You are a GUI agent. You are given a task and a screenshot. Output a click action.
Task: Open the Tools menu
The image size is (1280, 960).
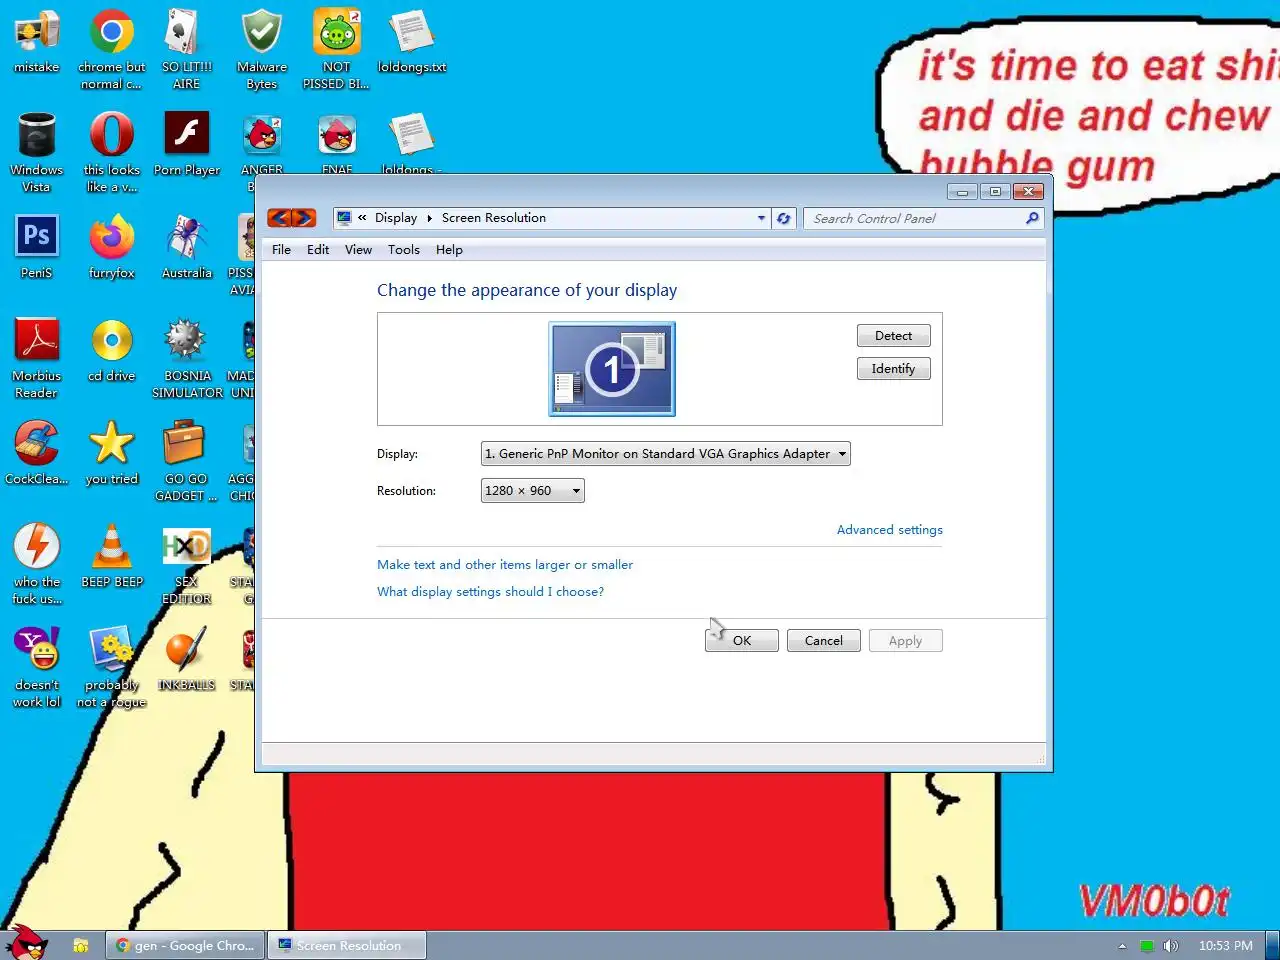(404, 250)
